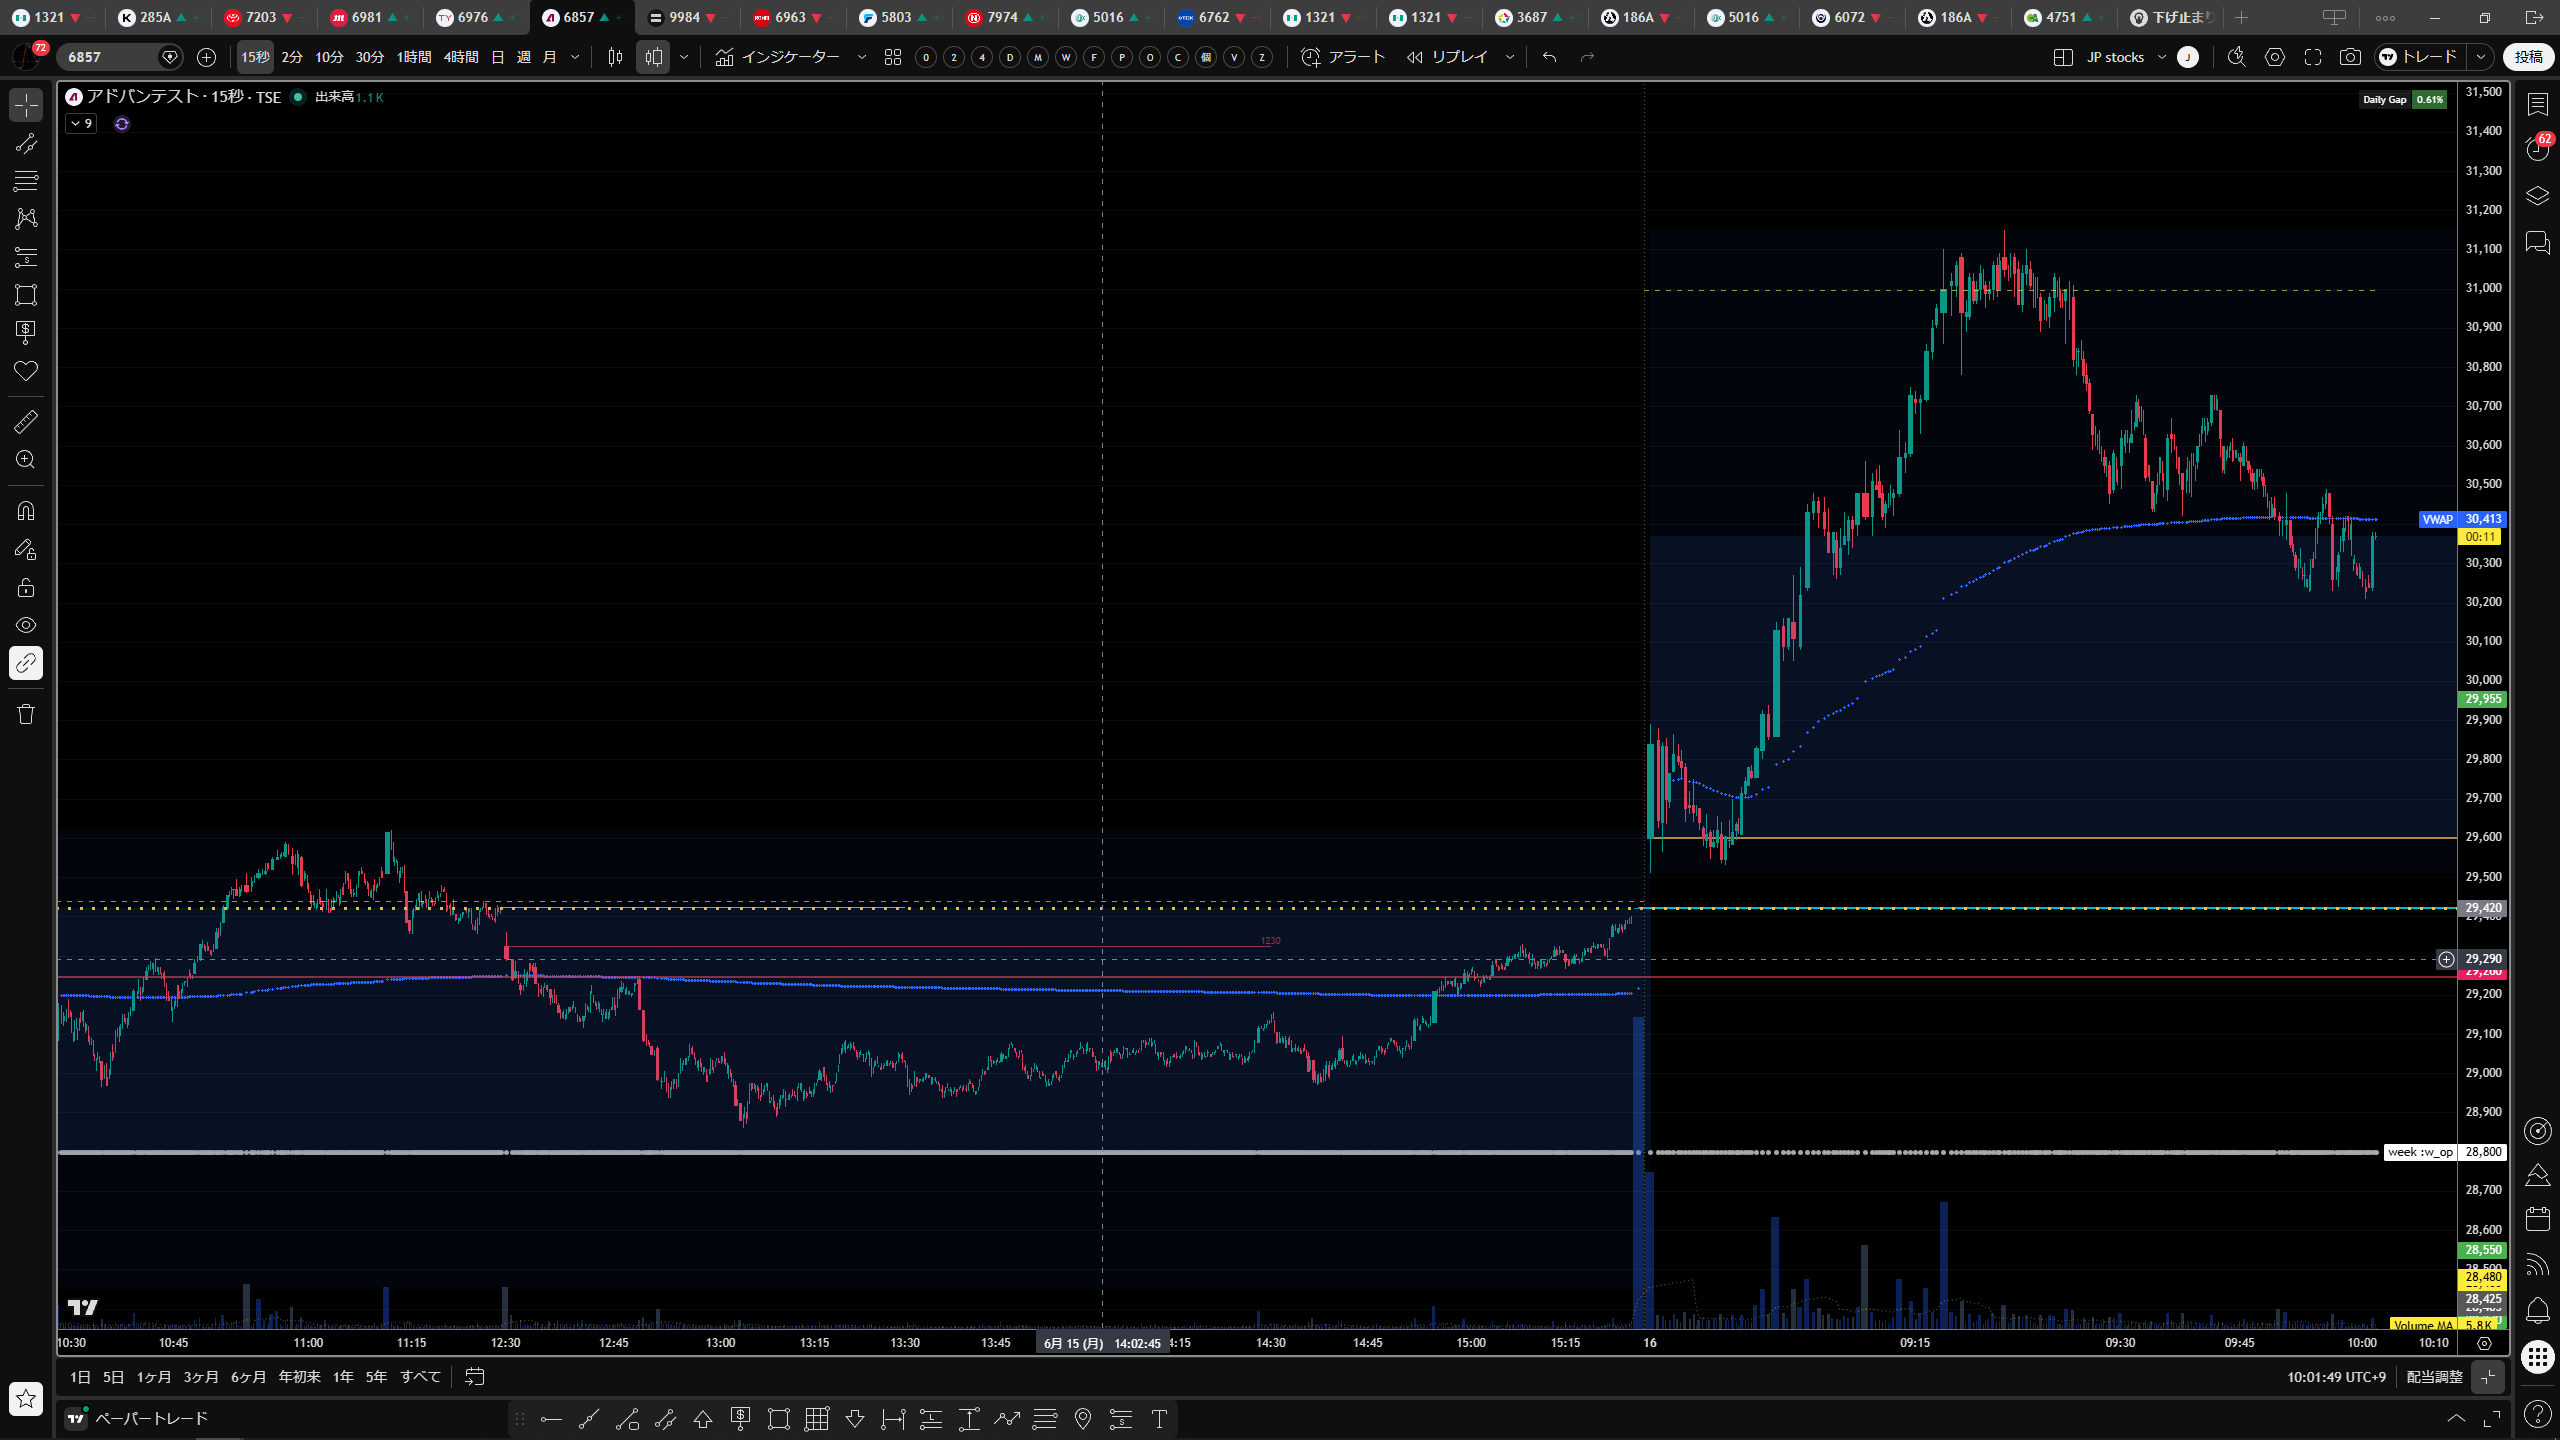The height and width of the screenshot is (1440, 2560).
Task: Toggle magnet mode in left toolbar
Action: pos(26,511)
